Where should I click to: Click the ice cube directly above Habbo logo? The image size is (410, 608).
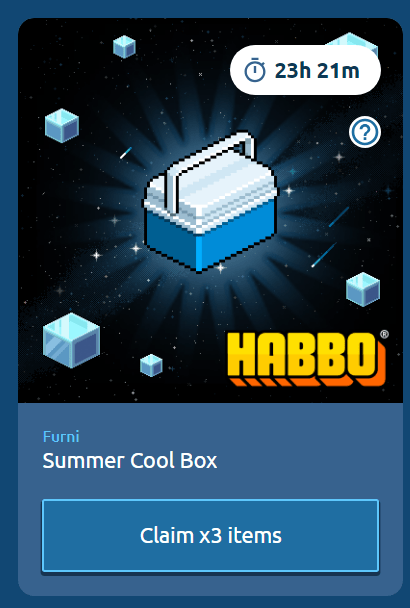coord(363,289)
